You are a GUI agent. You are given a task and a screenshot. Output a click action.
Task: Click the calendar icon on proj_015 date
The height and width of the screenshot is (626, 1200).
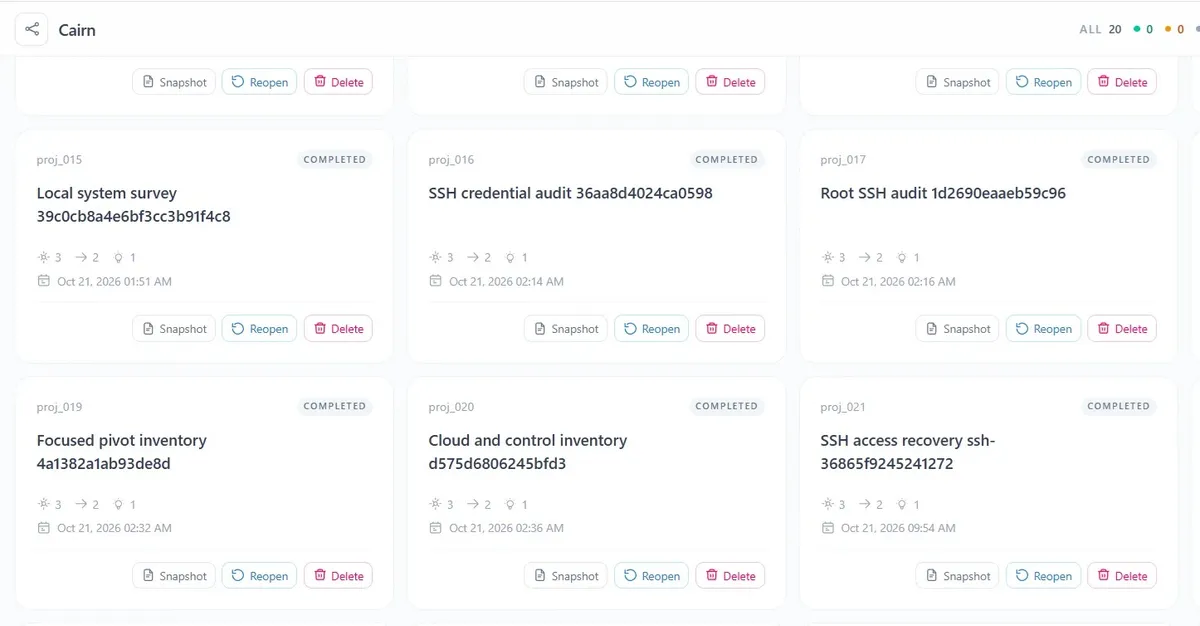click(43, 281)
